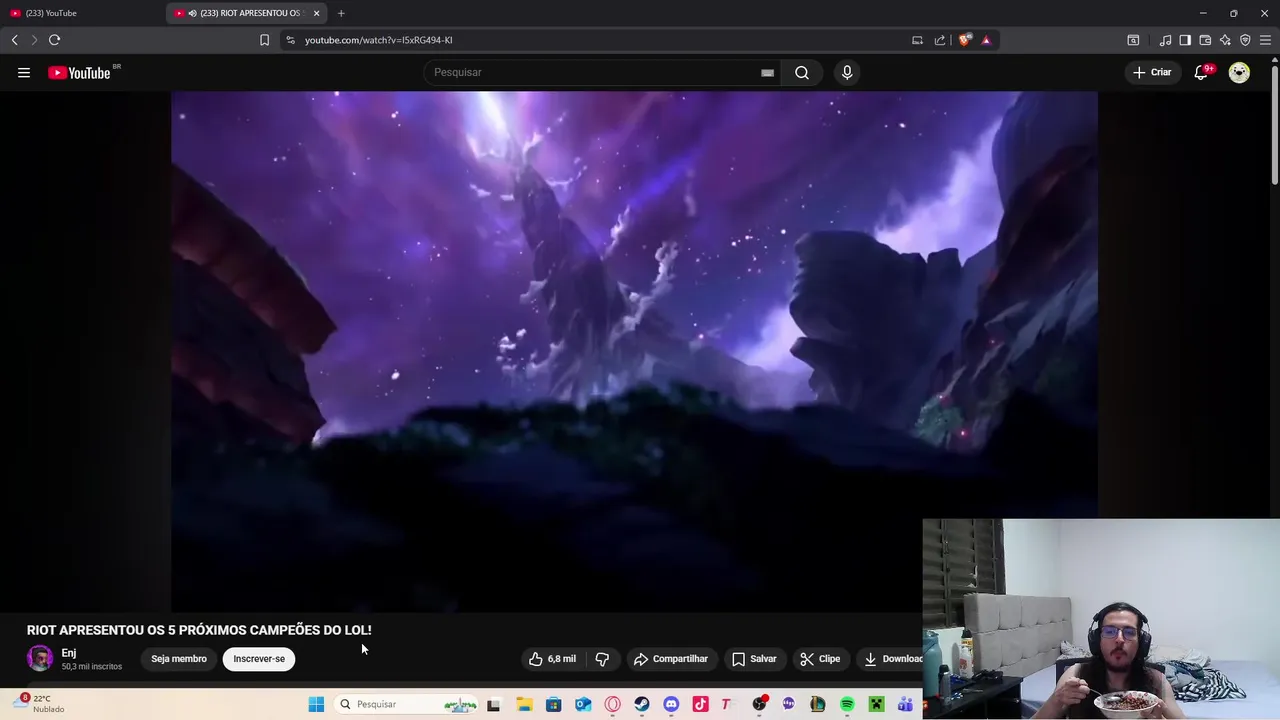The height and width of the screenshot is (720, 1280).
Task: Go forward in browser history
Action: pyautogui.click(x=34, y=40)
